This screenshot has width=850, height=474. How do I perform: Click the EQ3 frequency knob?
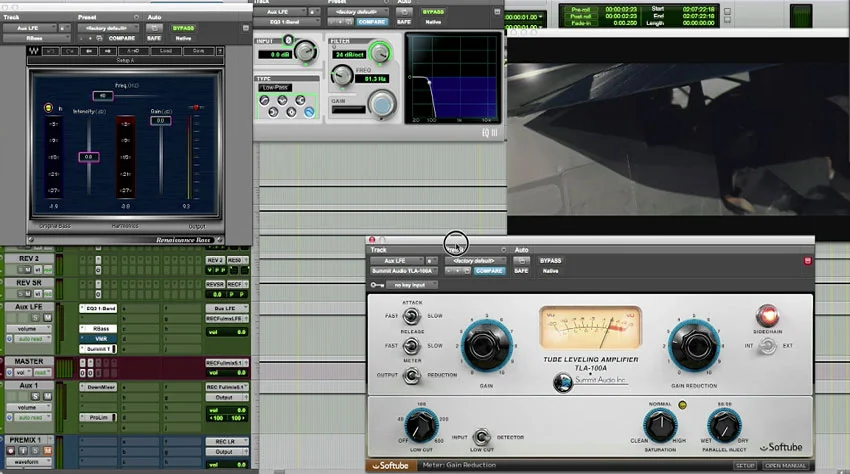[x=342, y=75]
